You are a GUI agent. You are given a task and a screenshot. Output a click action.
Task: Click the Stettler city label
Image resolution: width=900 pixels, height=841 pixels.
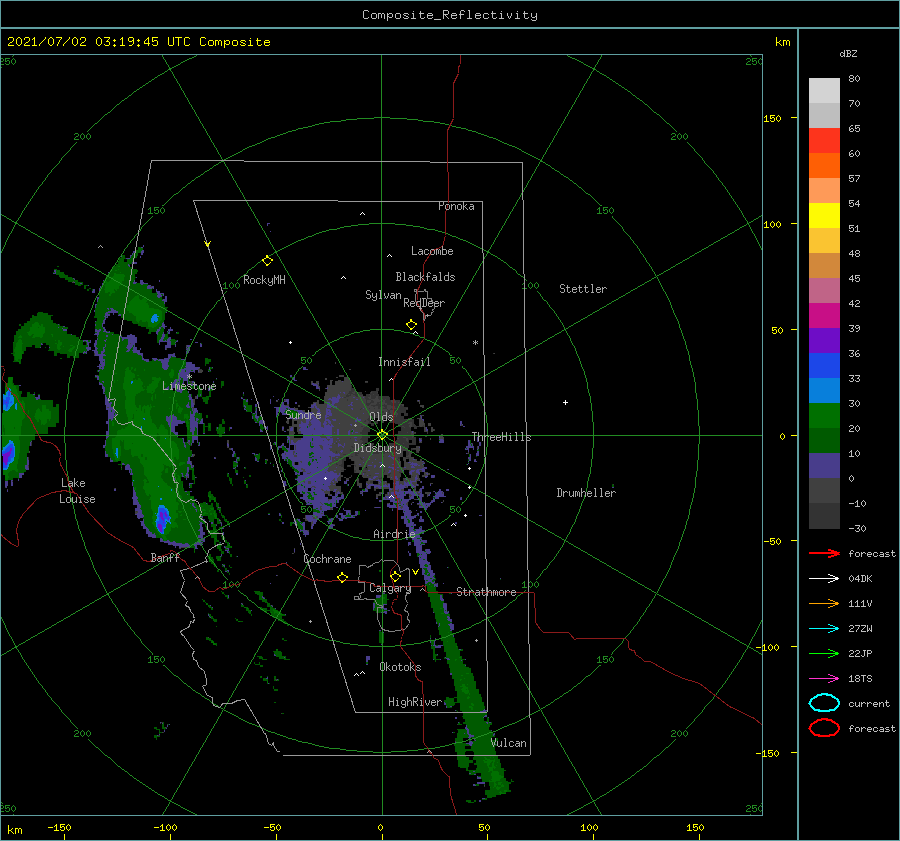pyautogui.click(x=583, y=289)
